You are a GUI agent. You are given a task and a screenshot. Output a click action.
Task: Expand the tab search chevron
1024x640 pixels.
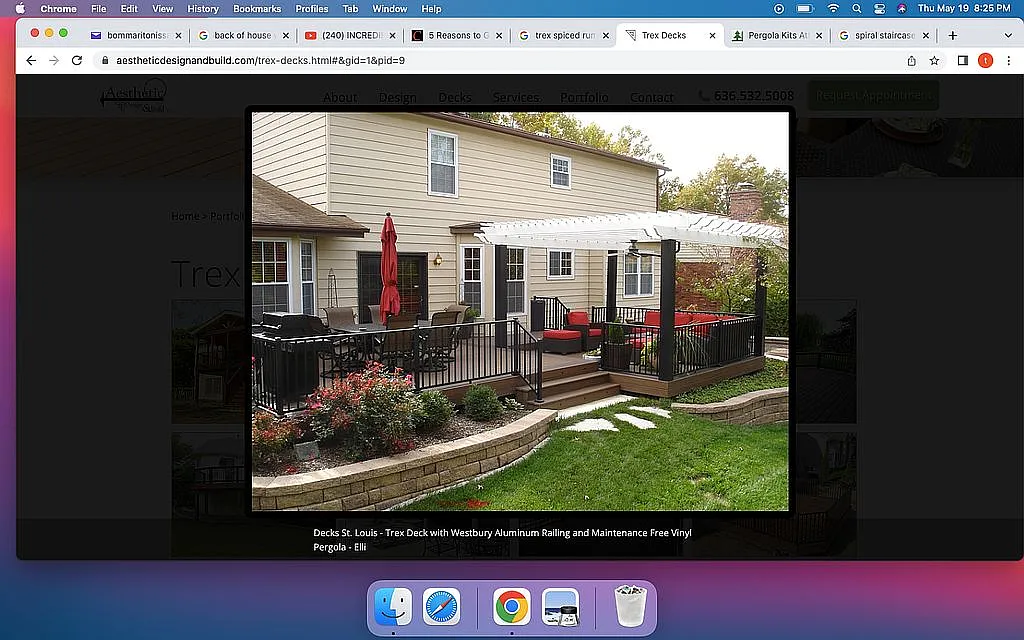1008,35
